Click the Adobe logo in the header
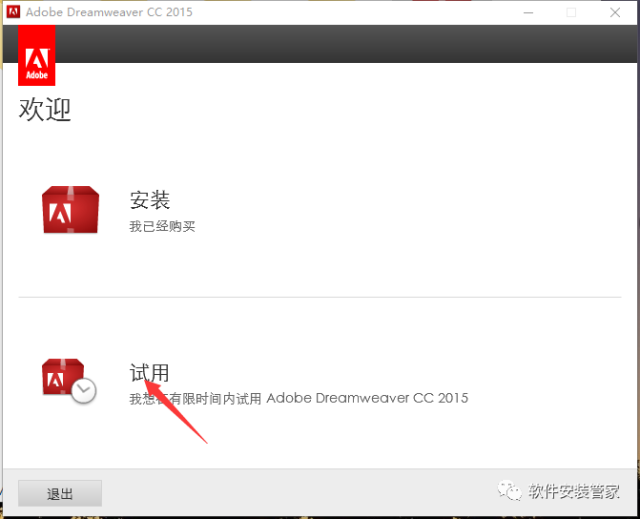Screen dimensions: 640x519 (x=37, y=55)
